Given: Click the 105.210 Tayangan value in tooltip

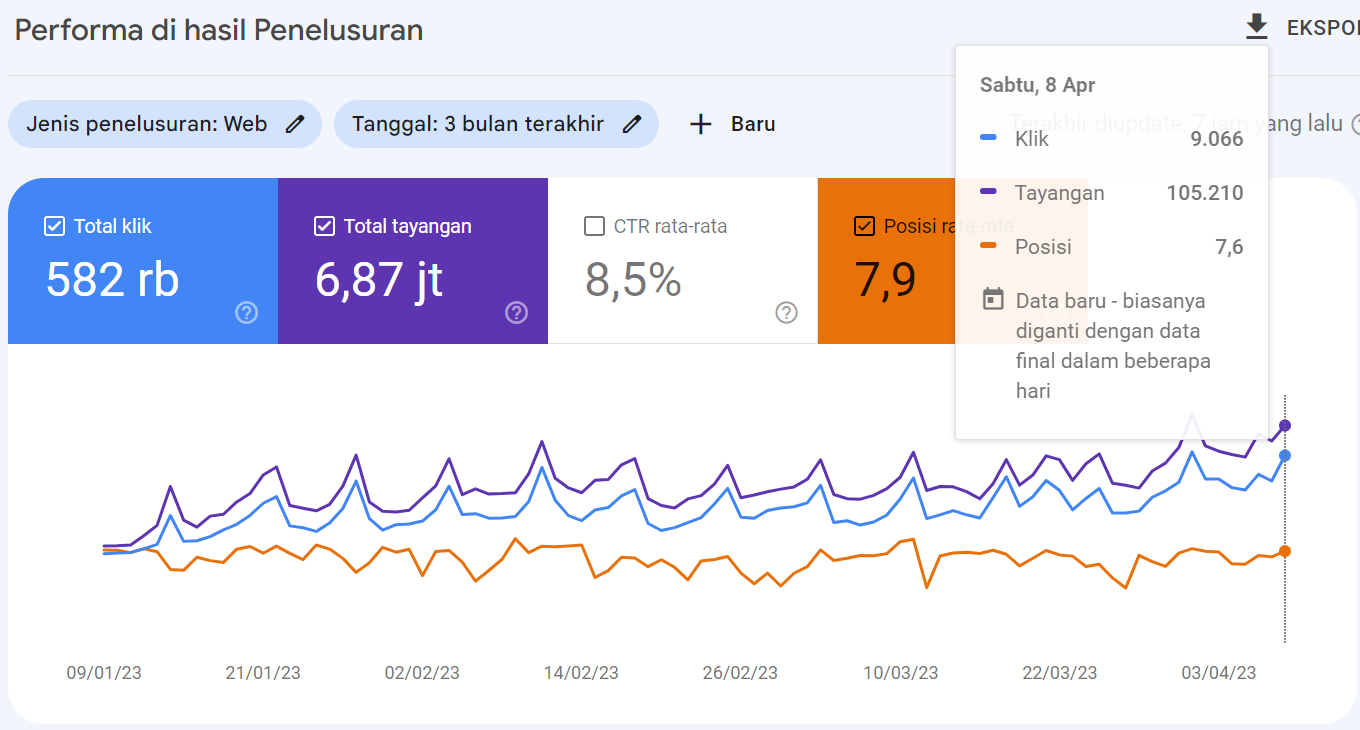Looking at the screenshot, I should 1205,193.
